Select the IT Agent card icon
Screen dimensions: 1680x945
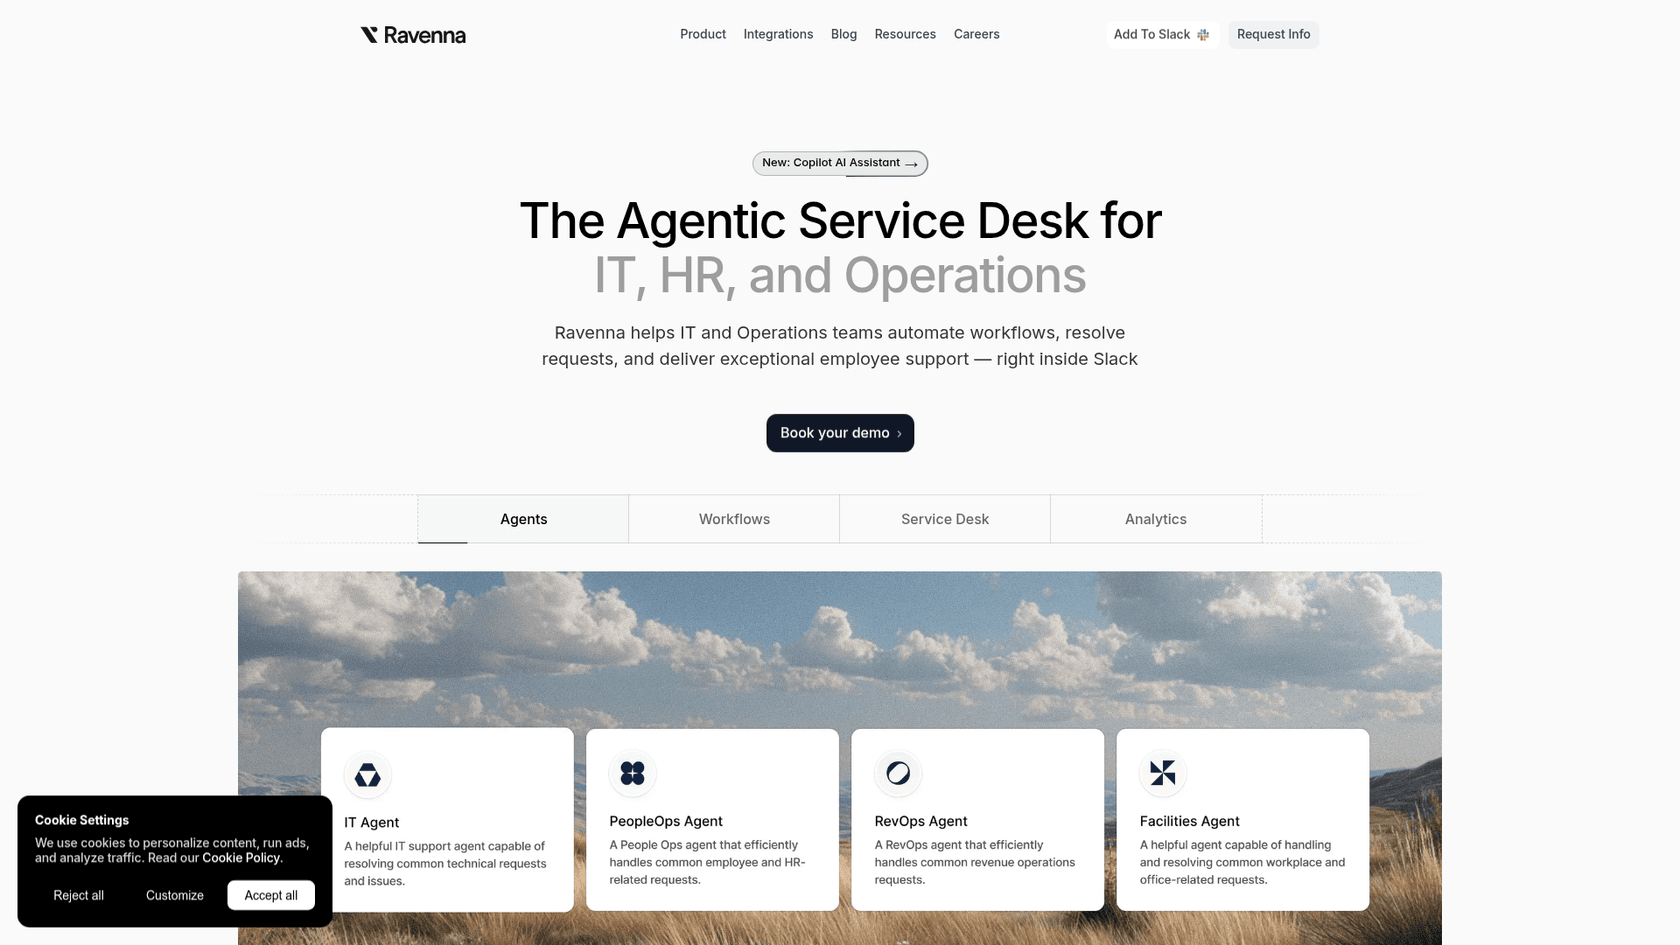(x=367, y=774)
